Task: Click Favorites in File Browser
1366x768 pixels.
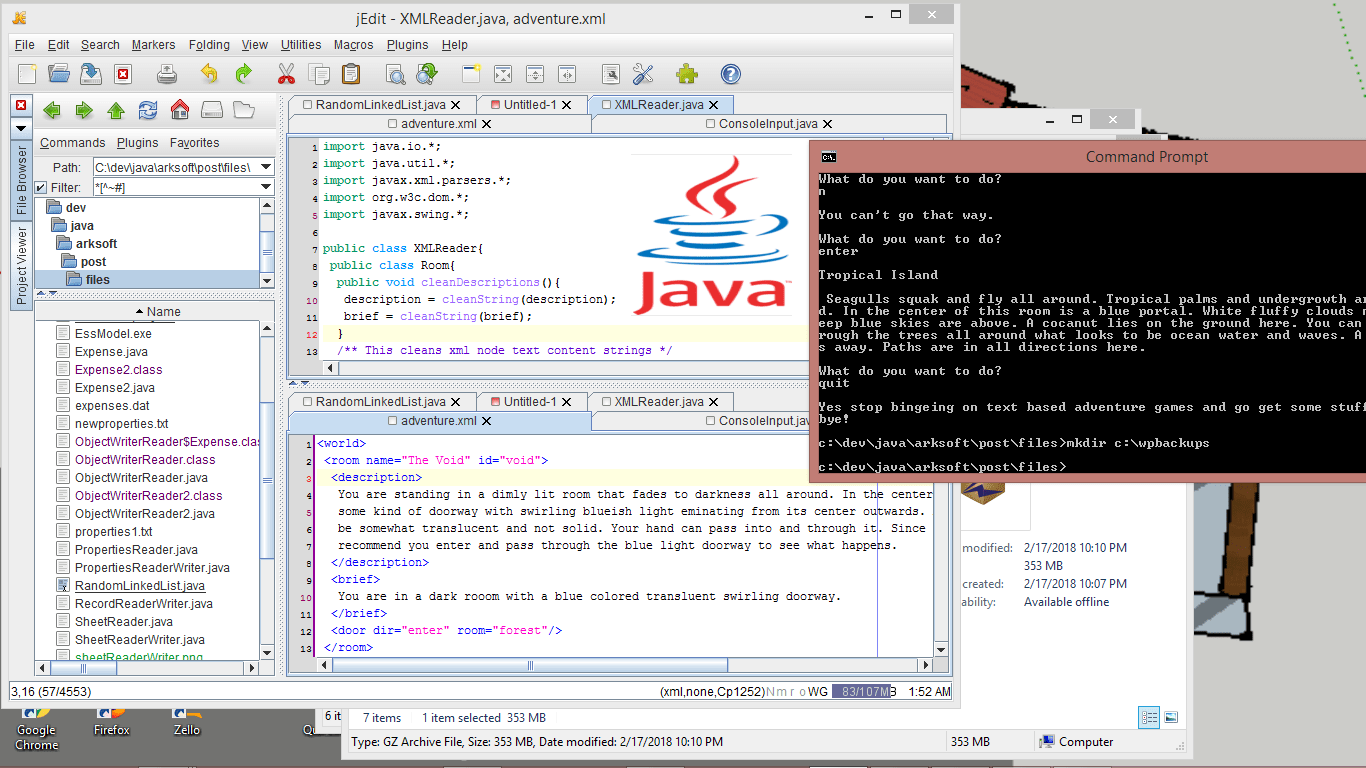Action: coord(195,143)
